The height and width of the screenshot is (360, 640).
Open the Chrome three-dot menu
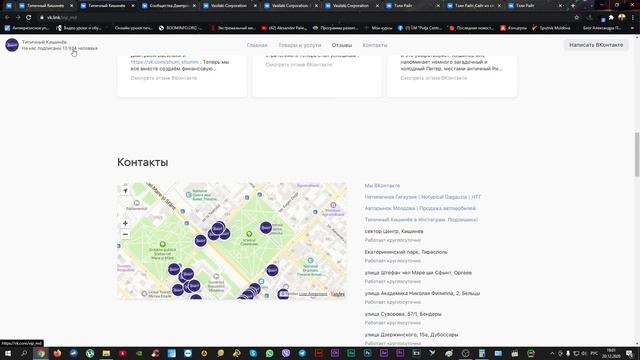coord(633,18)
